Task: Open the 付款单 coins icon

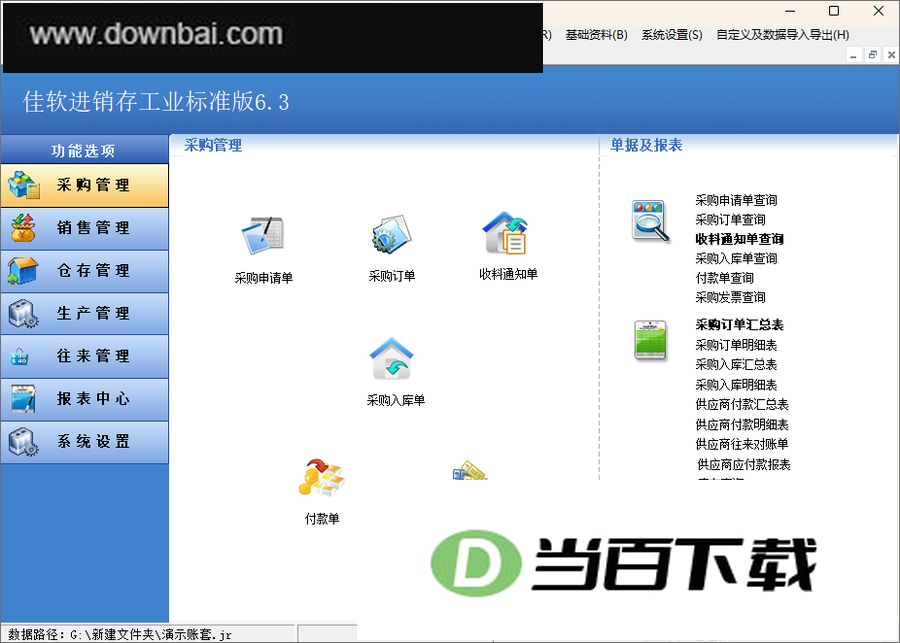Action: click(x=321, y=478)
